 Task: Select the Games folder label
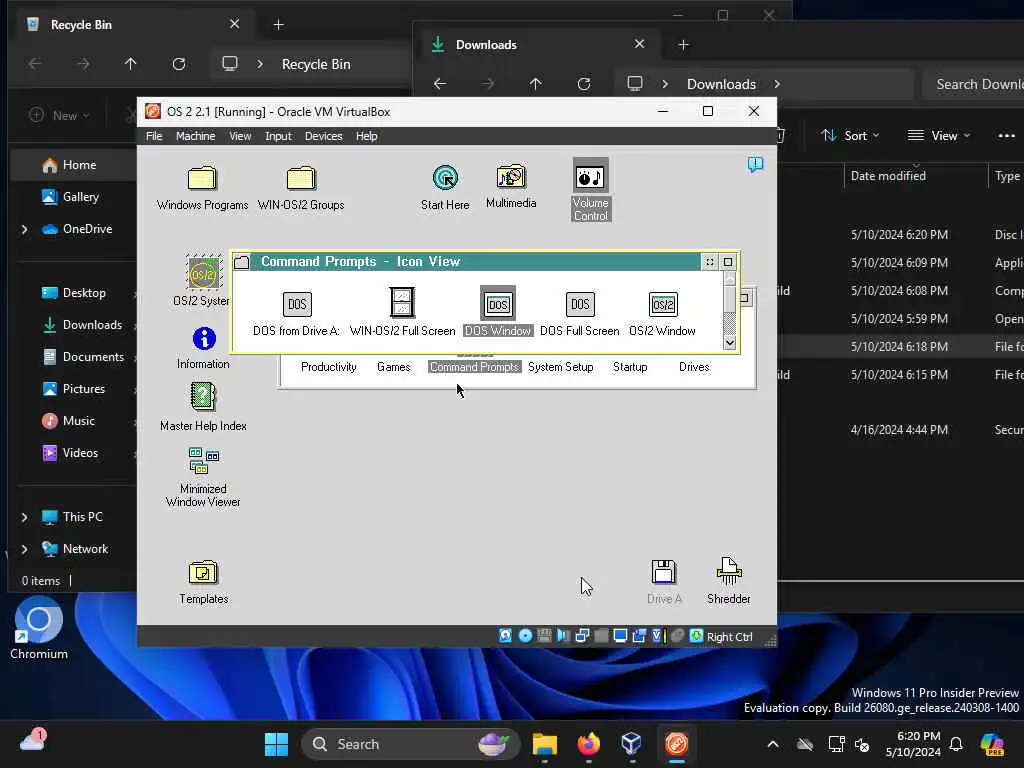click(x=394, y=367)
